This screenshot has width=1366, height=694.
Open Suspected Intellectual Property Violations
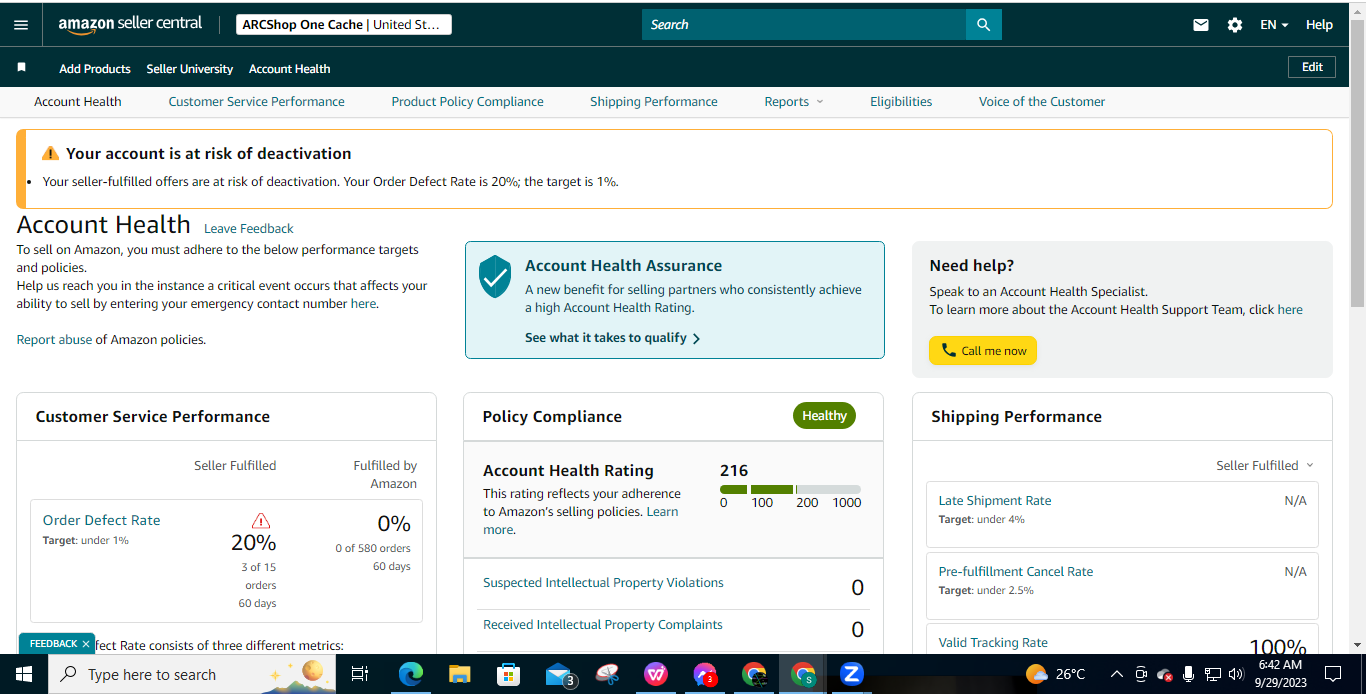tap(603, 583)
